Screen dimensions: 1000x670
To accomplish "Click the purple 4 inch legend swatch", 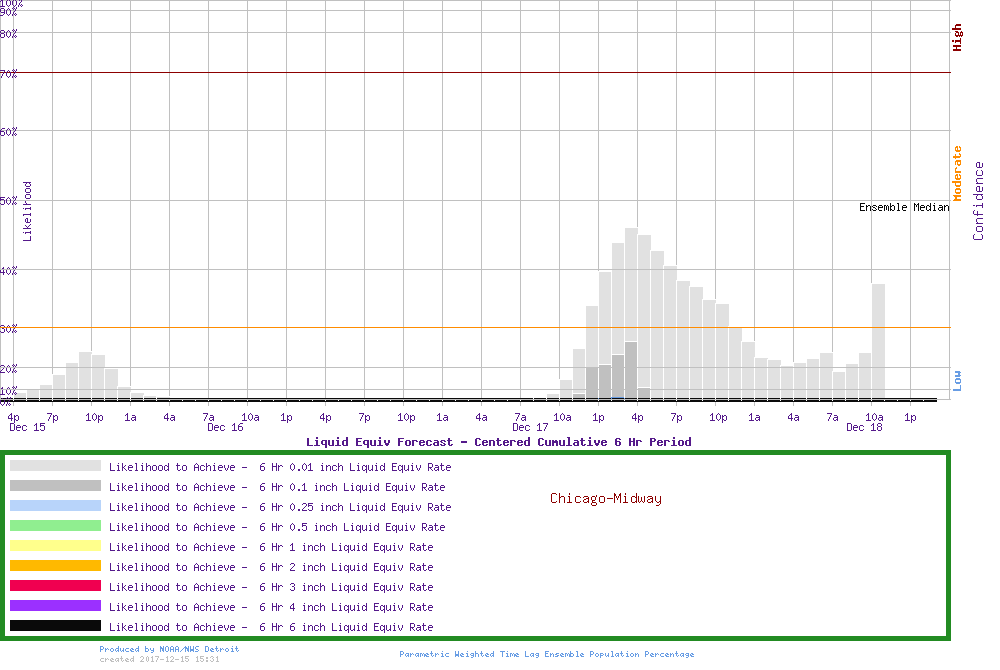I will click(55, 606).
